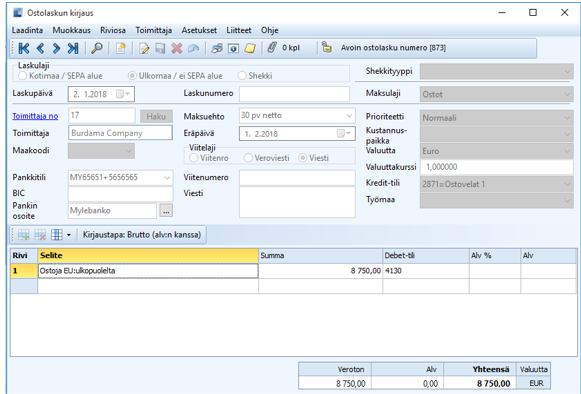Select the Veroviesti radio button
The image size is (581, 394).
(248, 158)
